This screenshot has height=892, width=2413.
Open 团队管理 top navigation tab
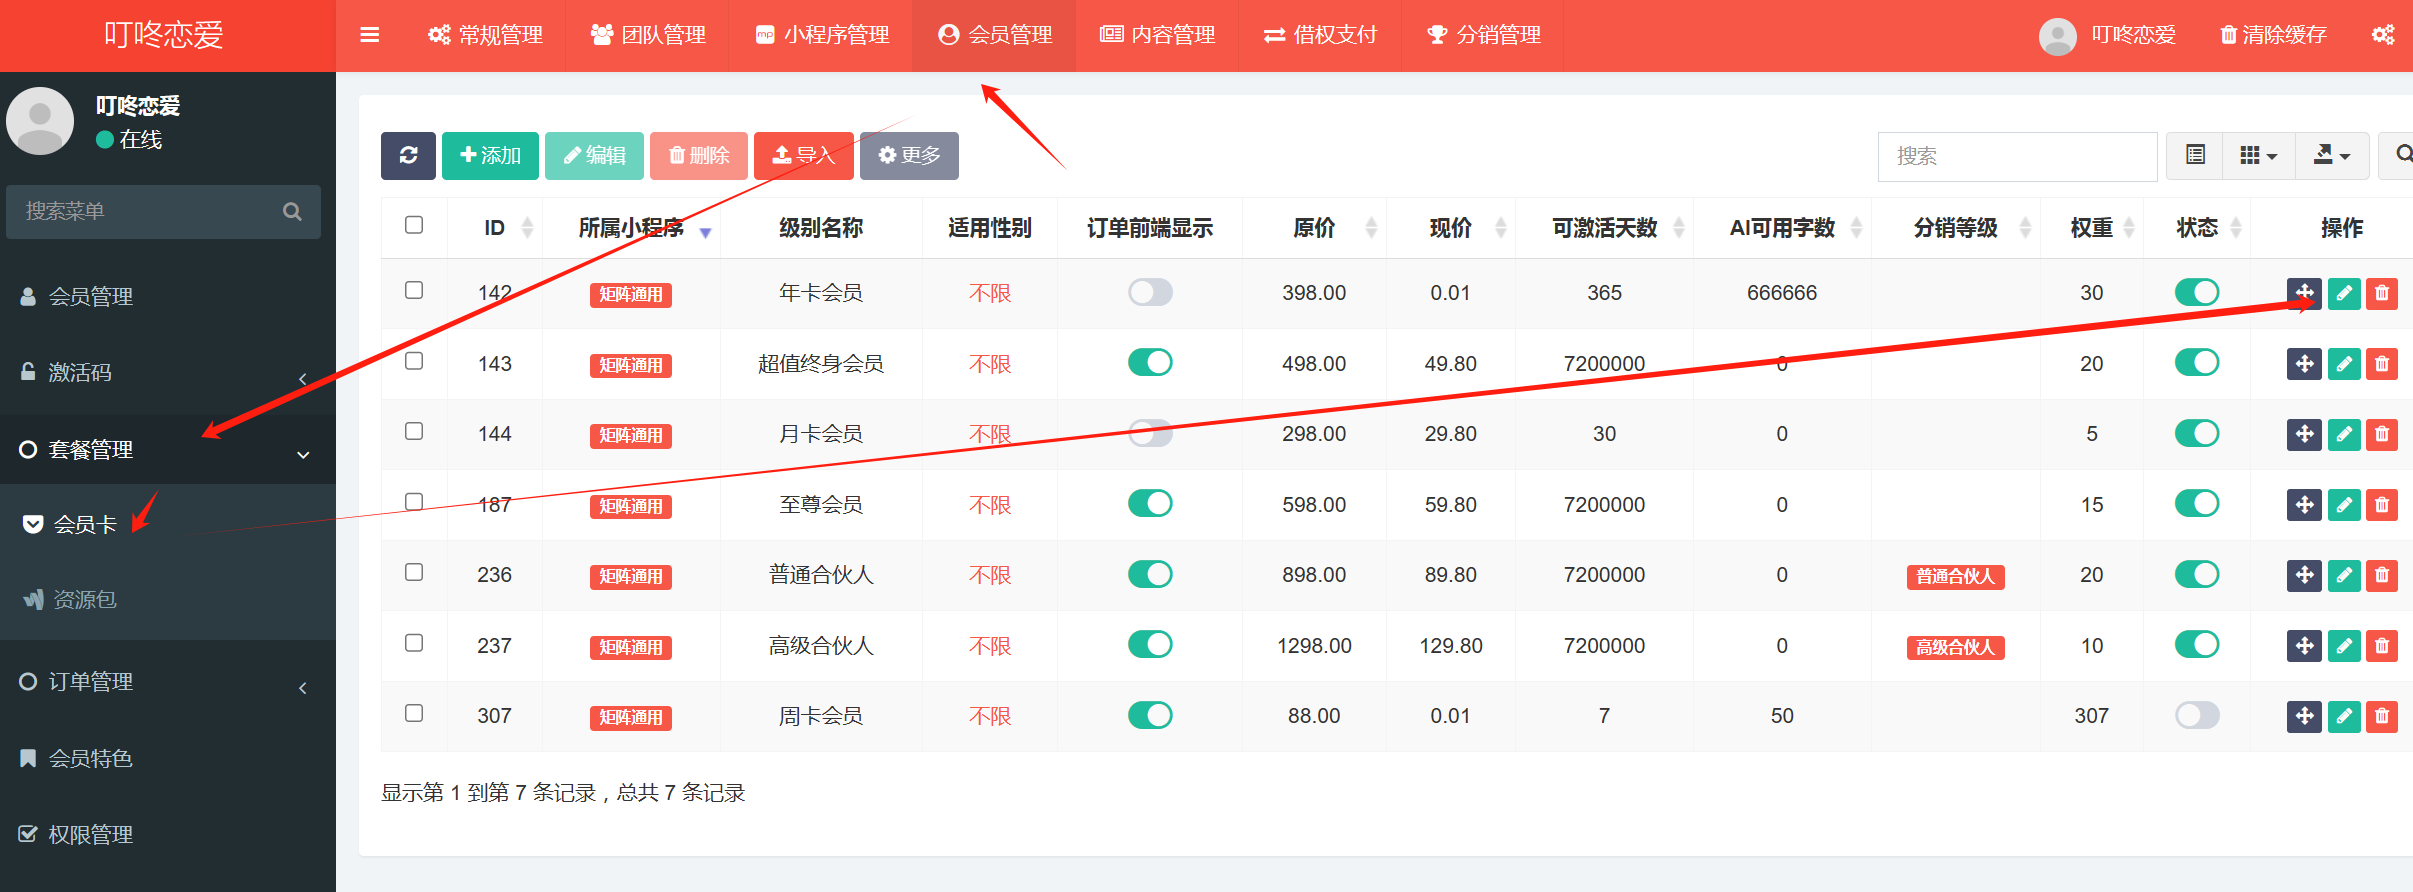[648, 35]
